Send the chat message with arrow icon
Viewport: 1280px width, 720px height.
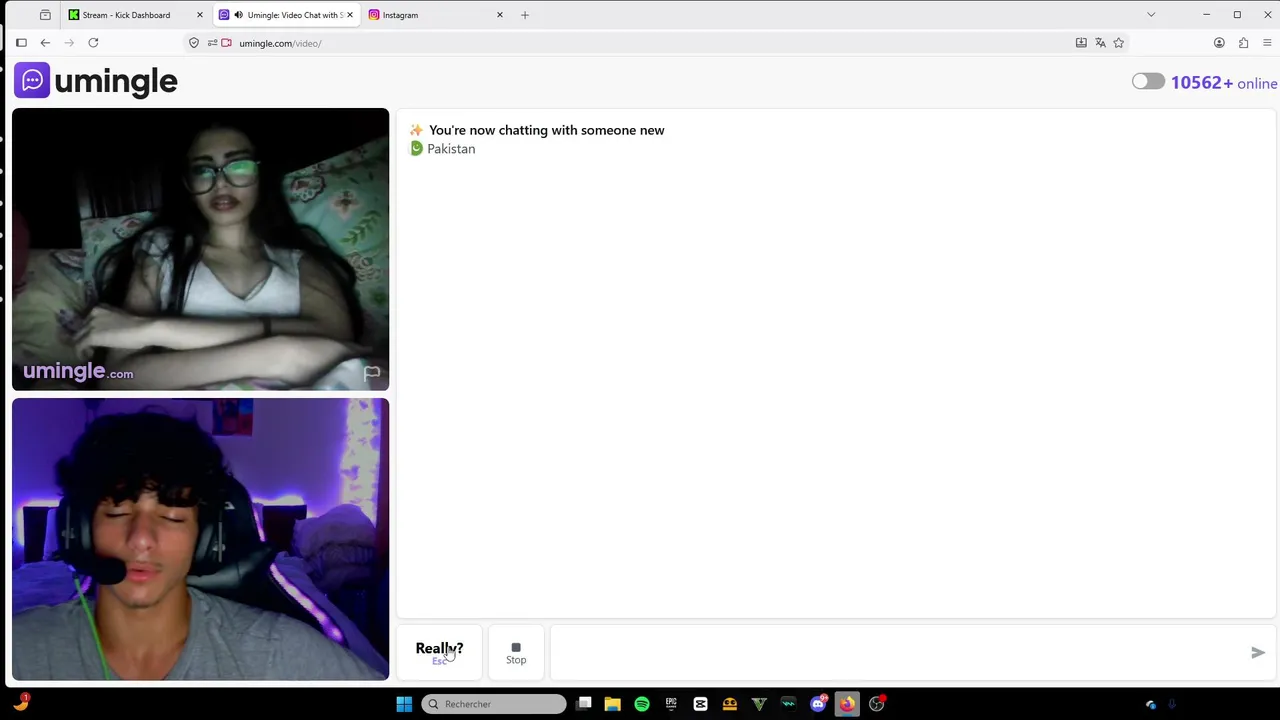(1258, 653)
